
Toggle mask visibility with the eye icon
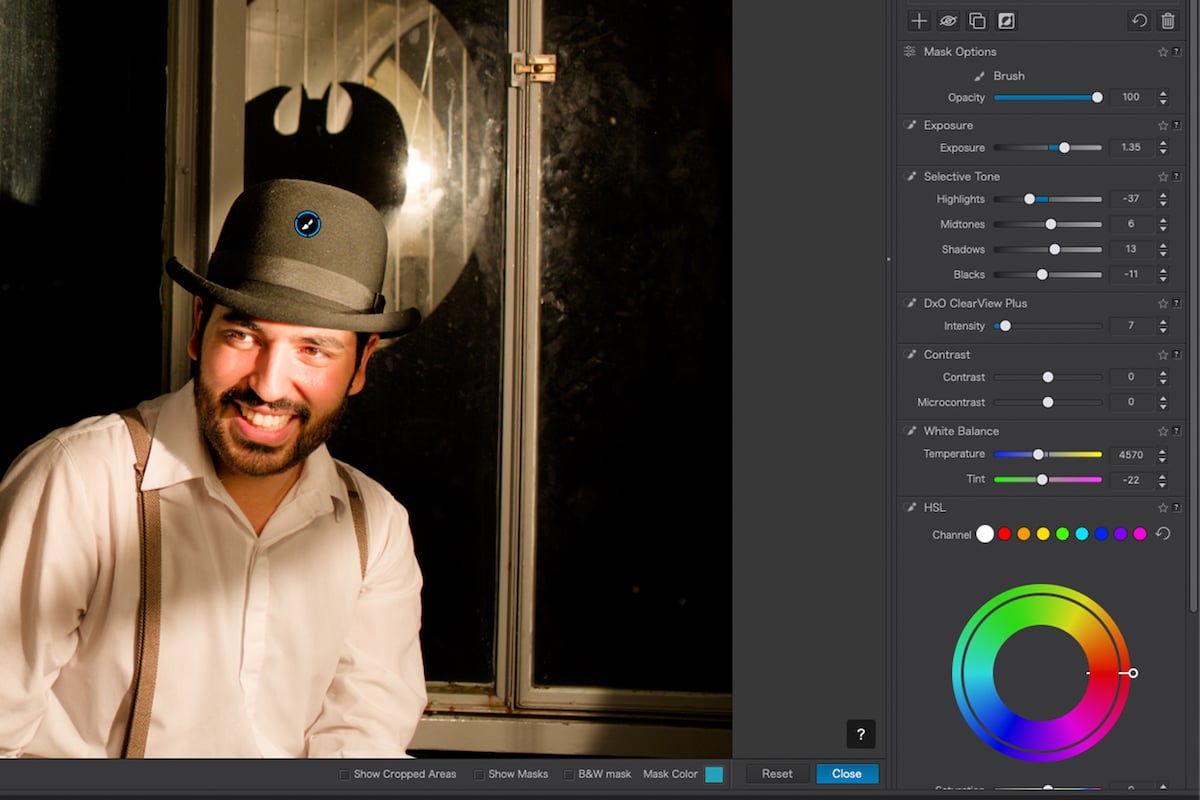947,20
